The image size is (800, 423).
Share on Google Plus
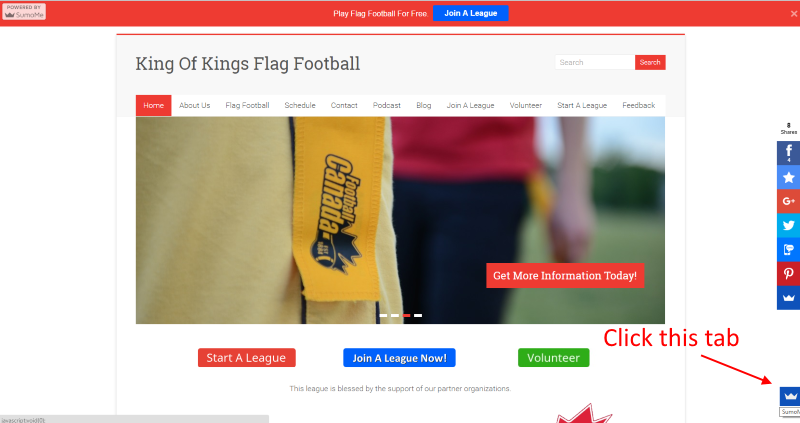(788, 201)
